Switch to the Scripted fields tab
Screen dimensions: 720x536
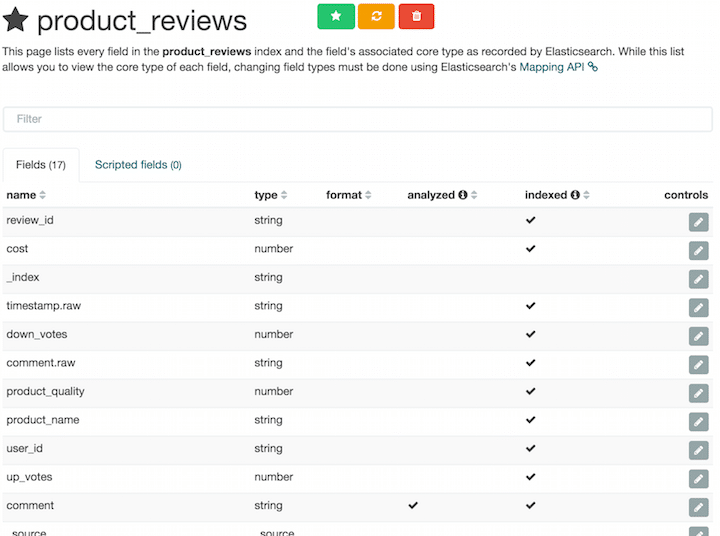[138, 165]
